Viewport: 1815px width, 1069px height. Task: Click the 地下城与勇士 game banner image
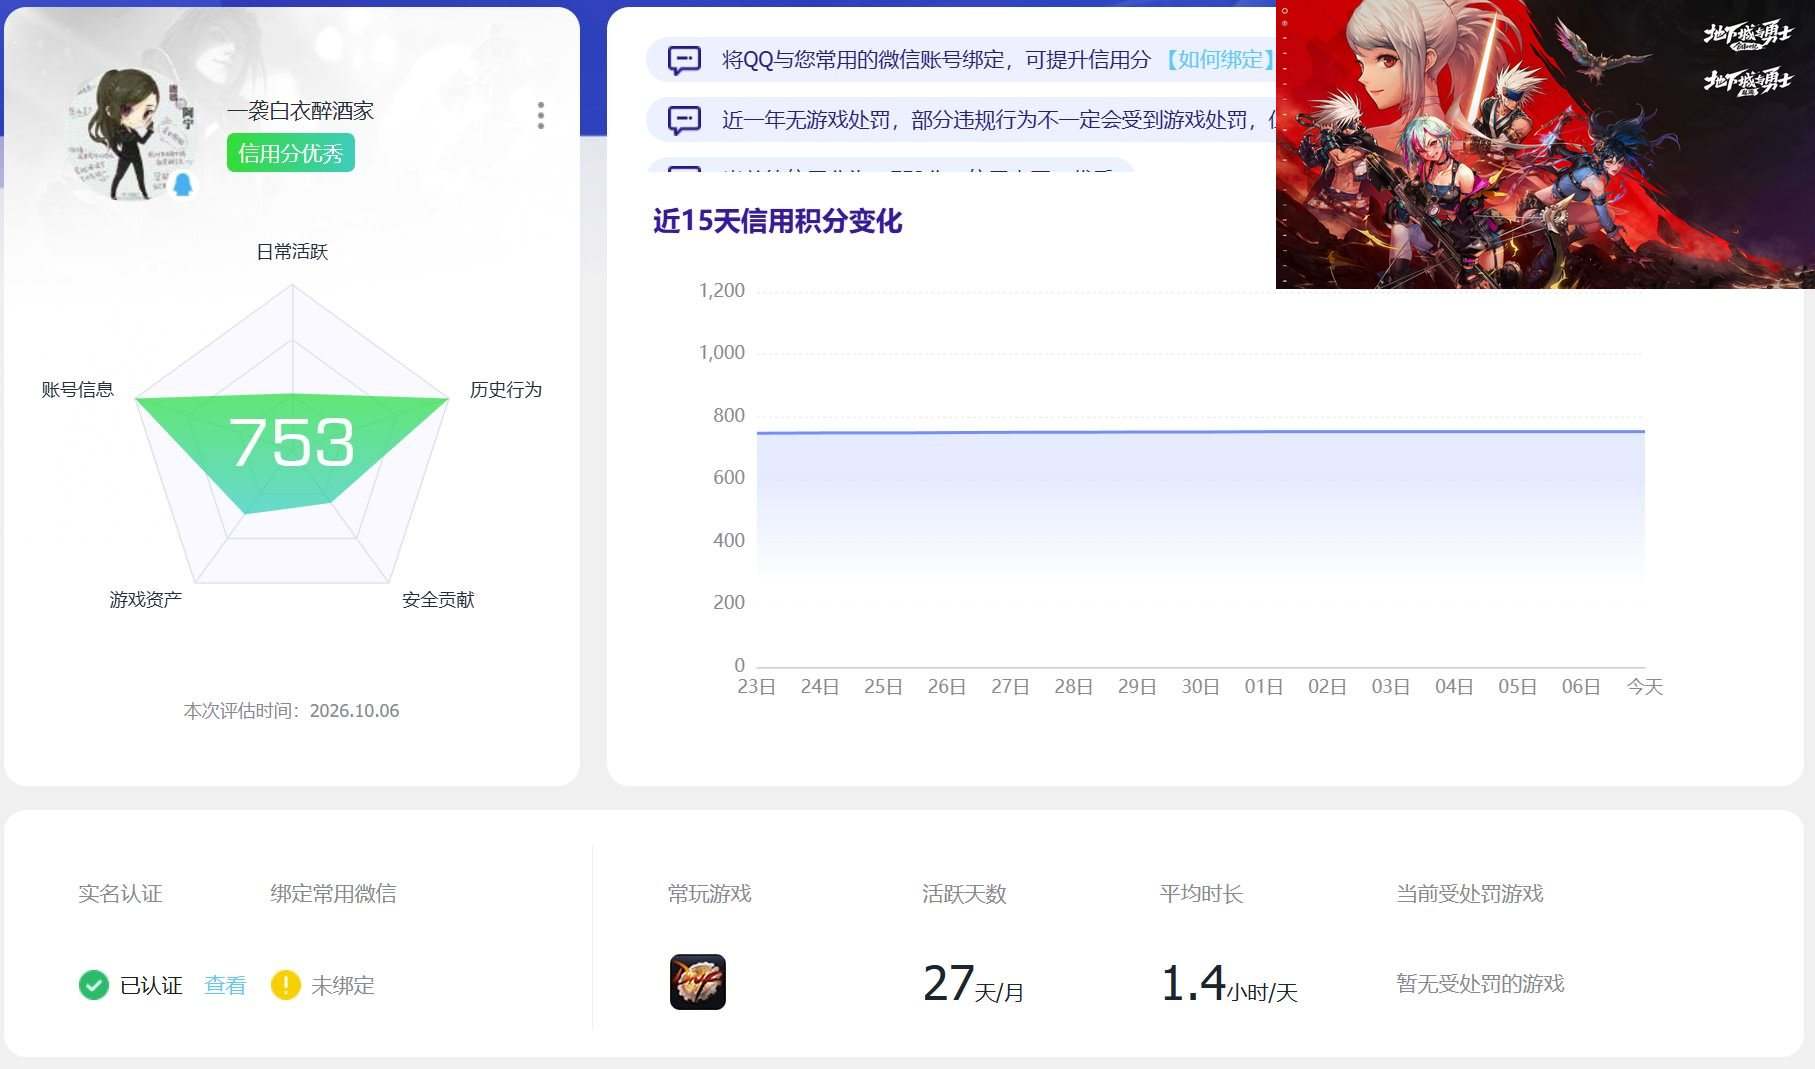click(1545, 144)
